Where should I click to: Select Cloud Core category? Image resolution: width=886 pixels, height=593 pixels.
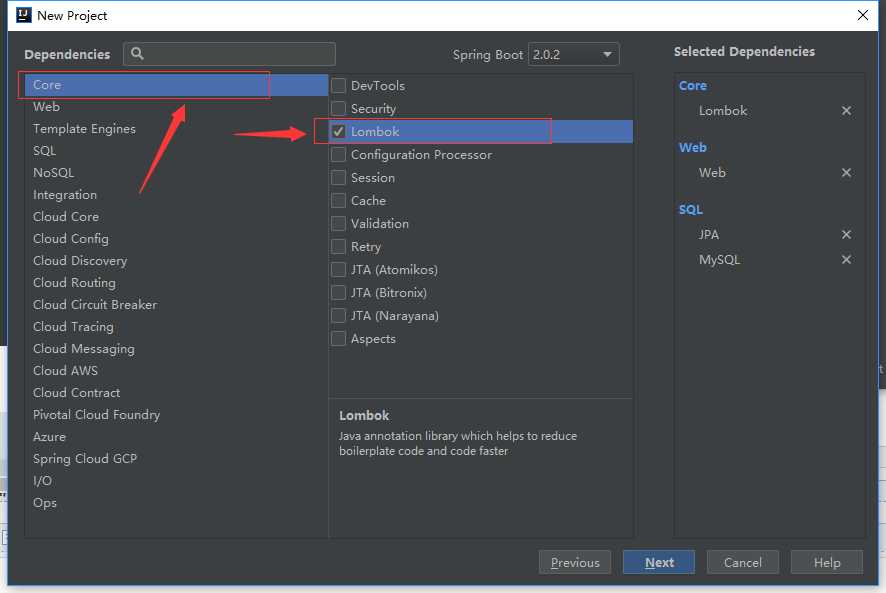pyautogui.click(x=176, y=217)
